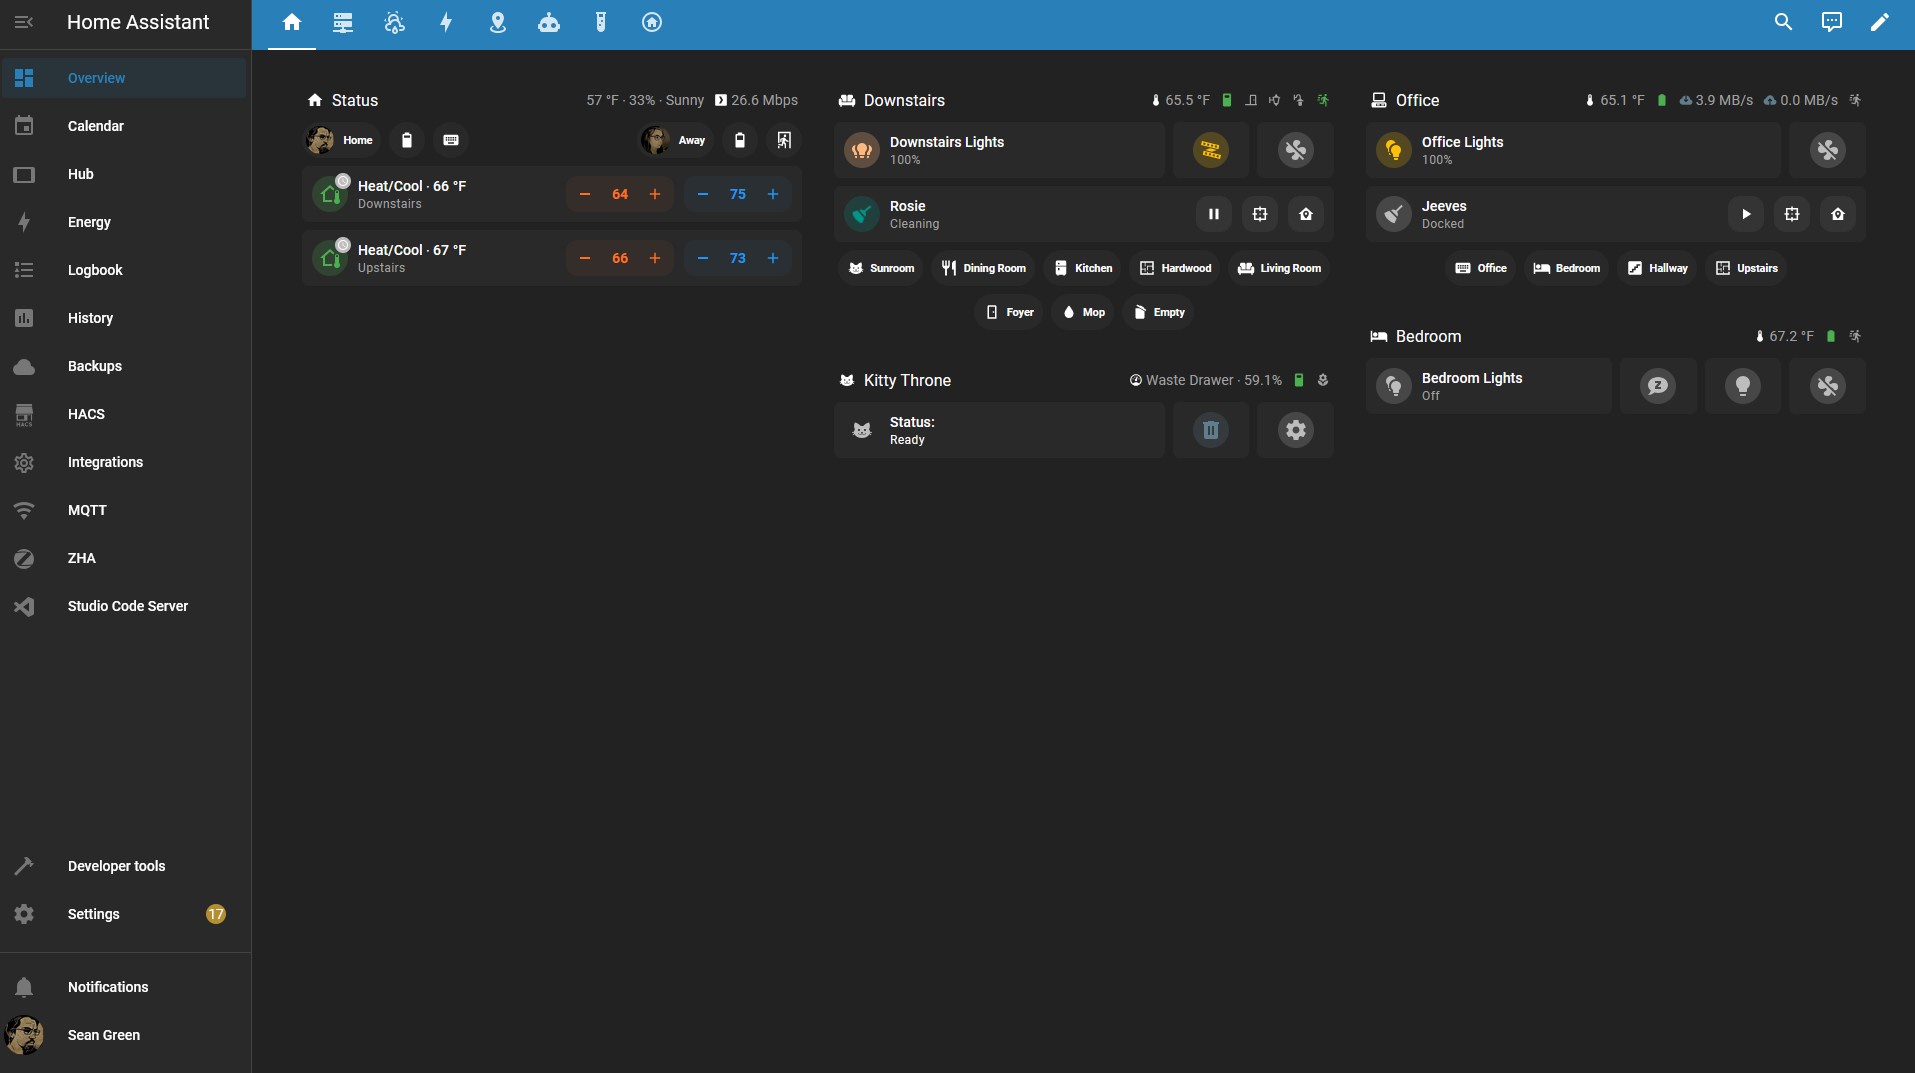Viewport: 1915px width, 1073px height.
Task: Locate Rosie with the target icon
Action: tap(1260, 214)
